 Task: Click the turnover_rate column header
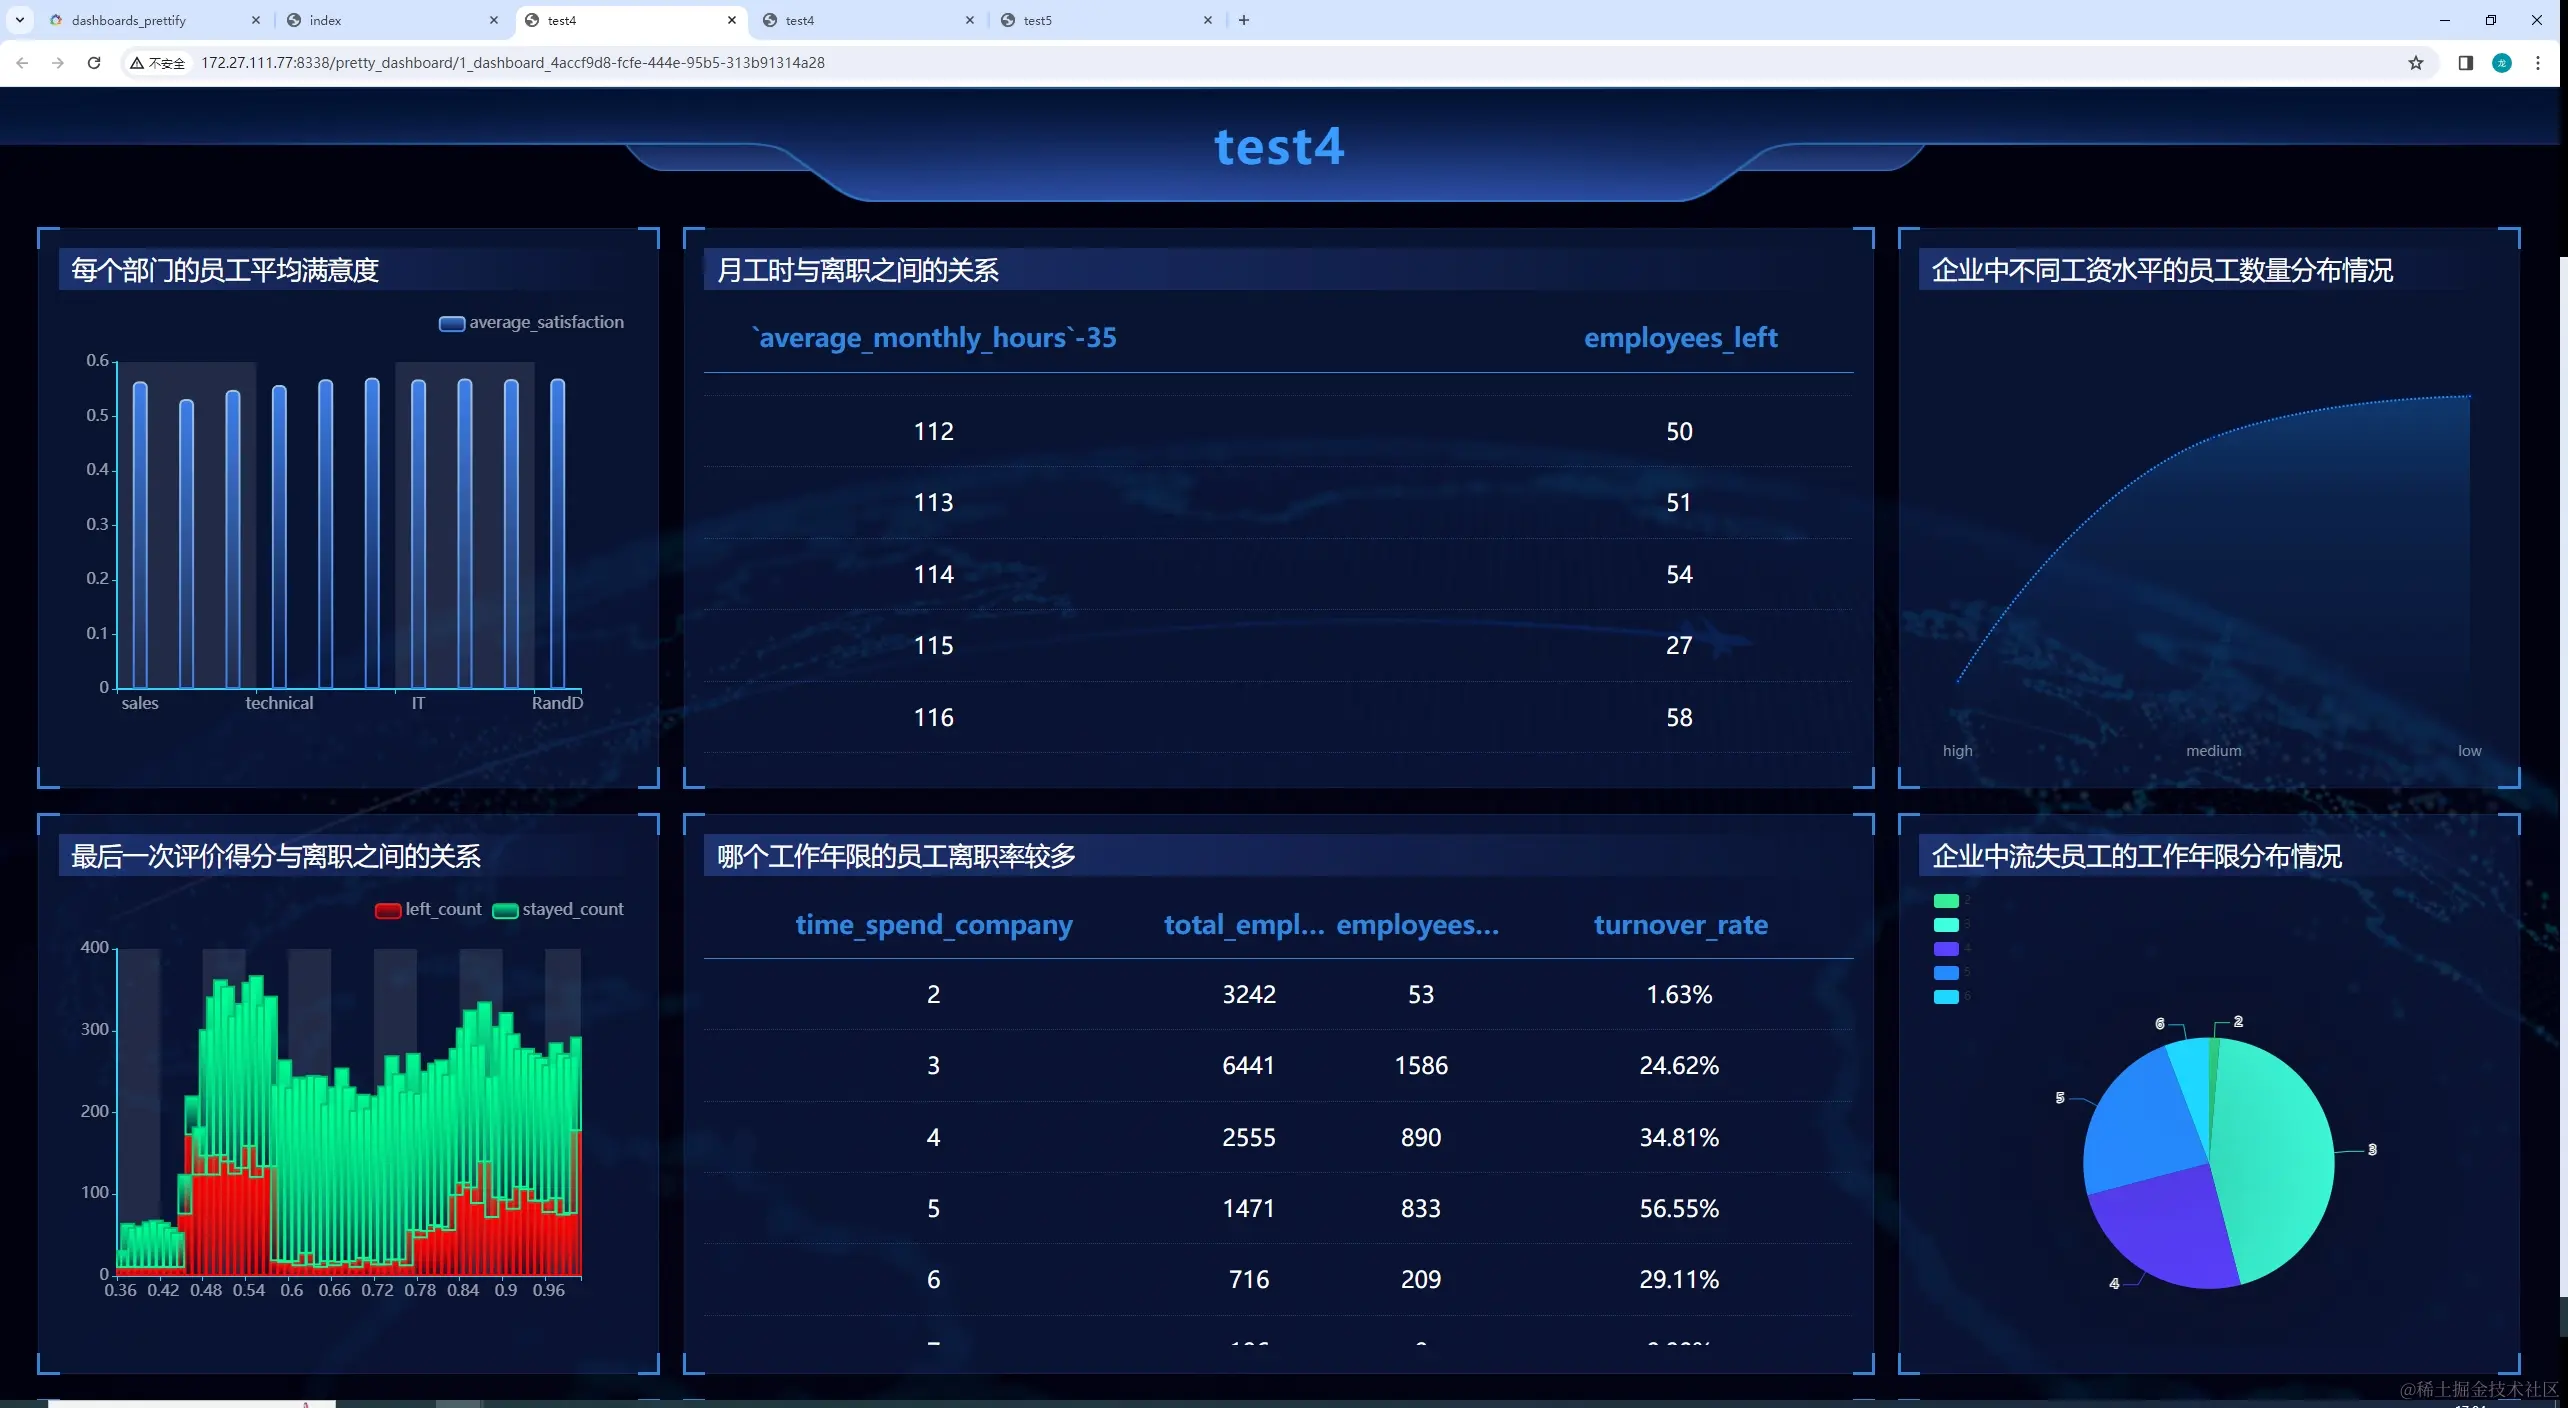coord(1680,925)
